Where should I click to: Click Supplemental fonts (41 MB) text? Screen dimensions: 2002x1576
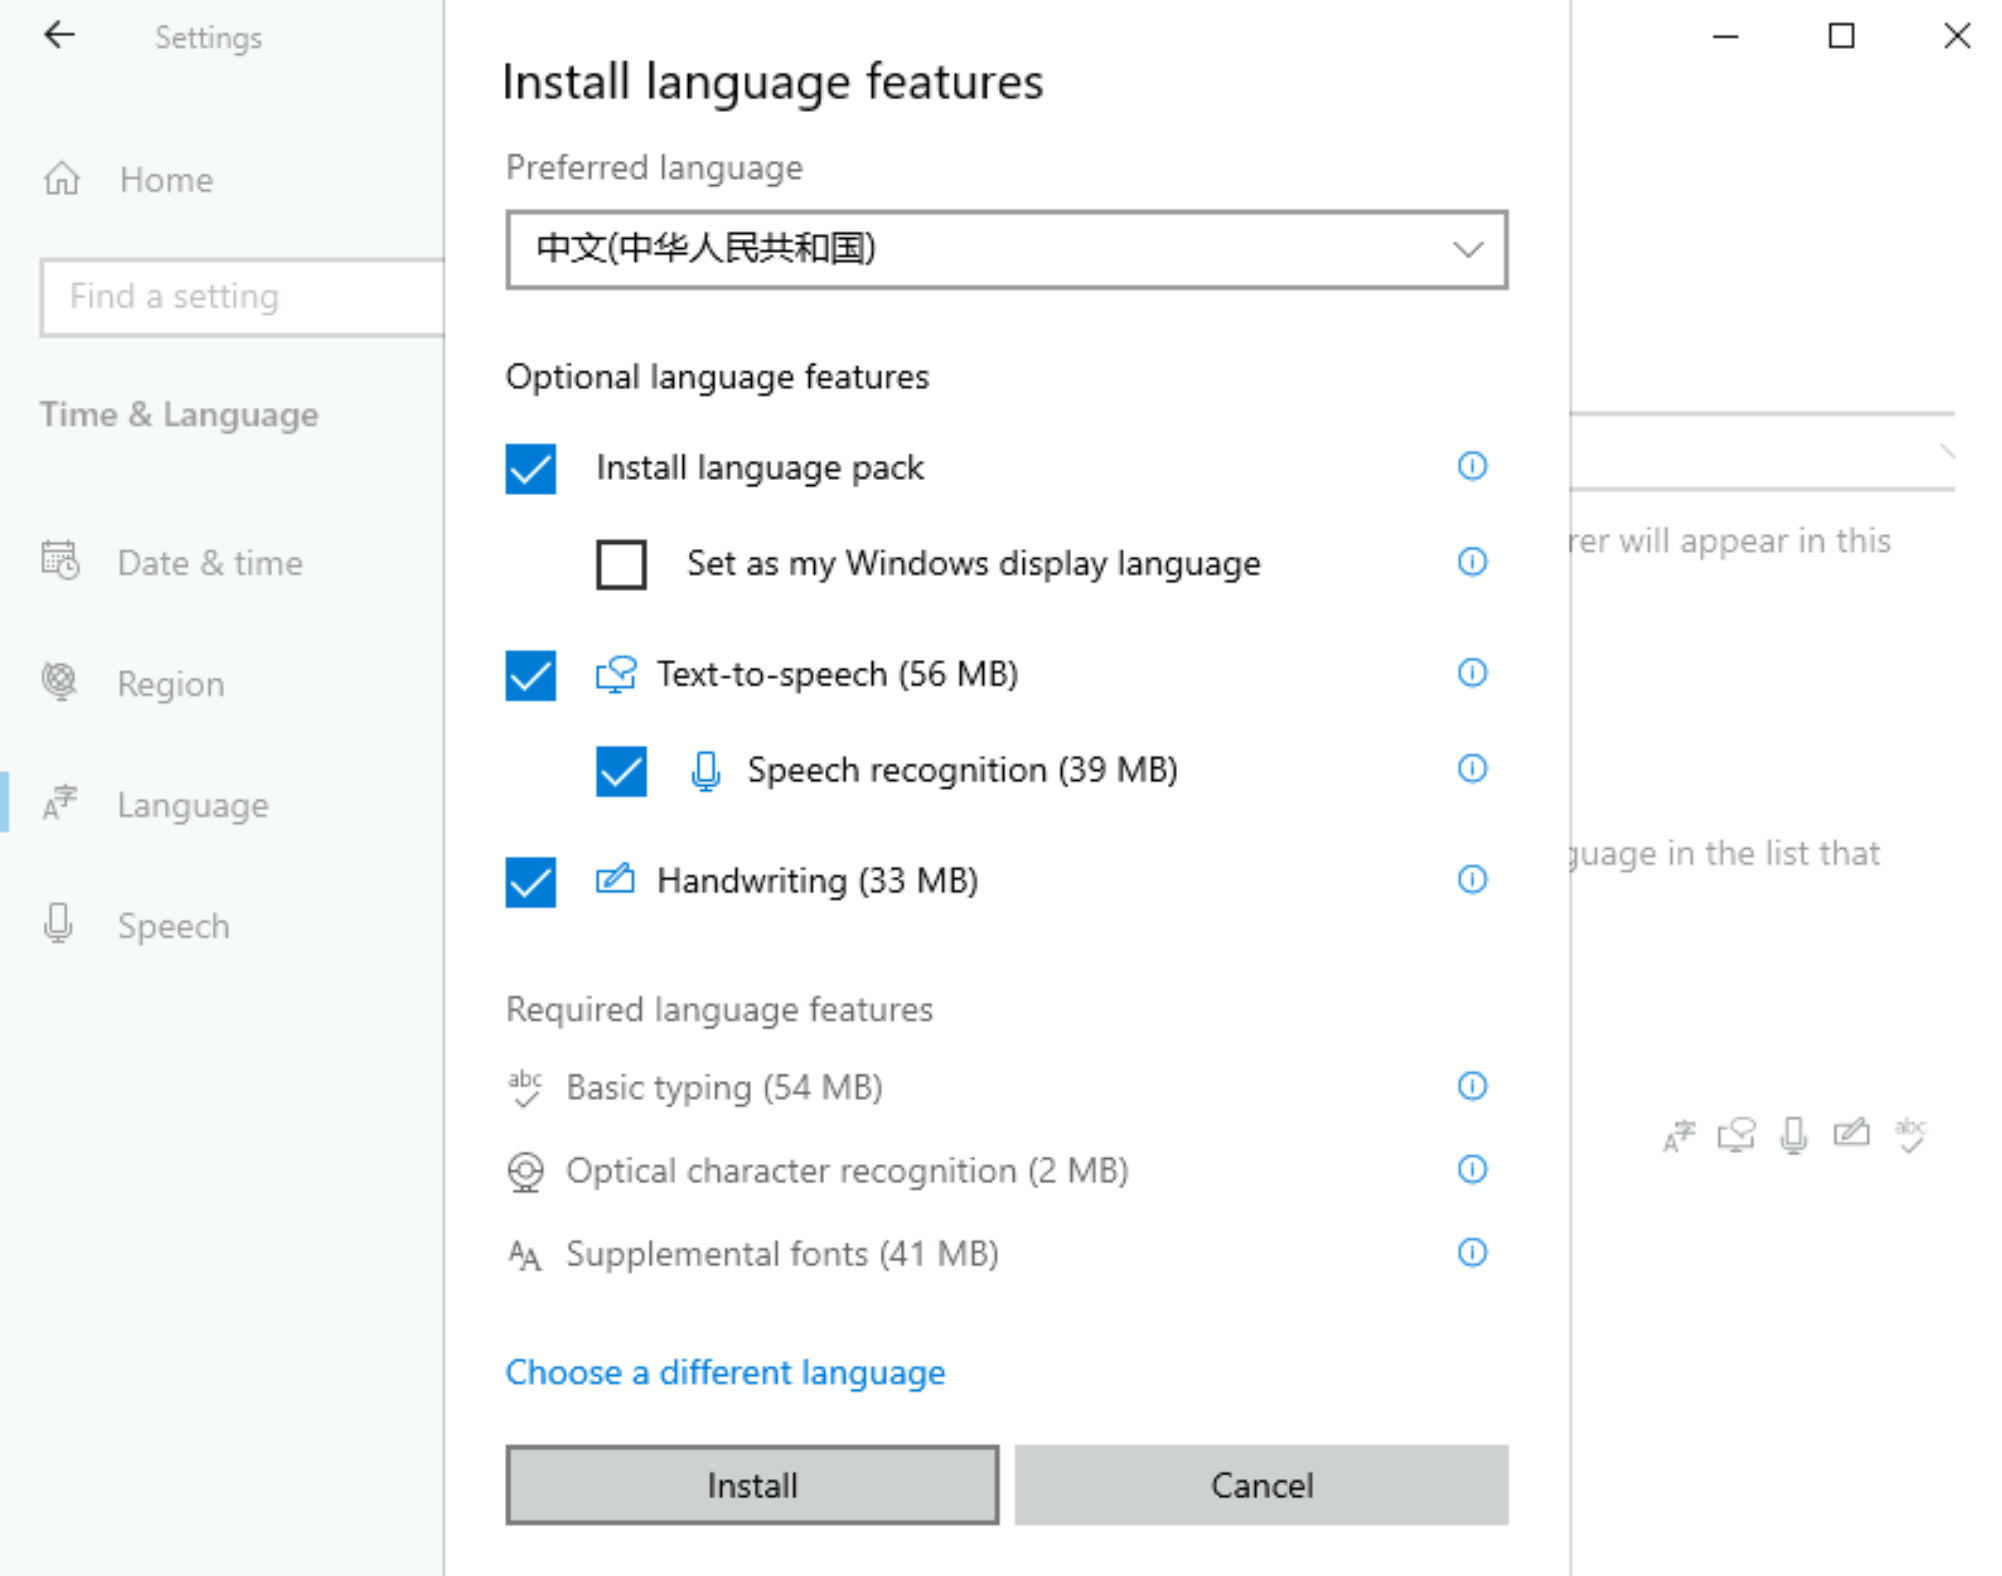(x=782, y=1254)
